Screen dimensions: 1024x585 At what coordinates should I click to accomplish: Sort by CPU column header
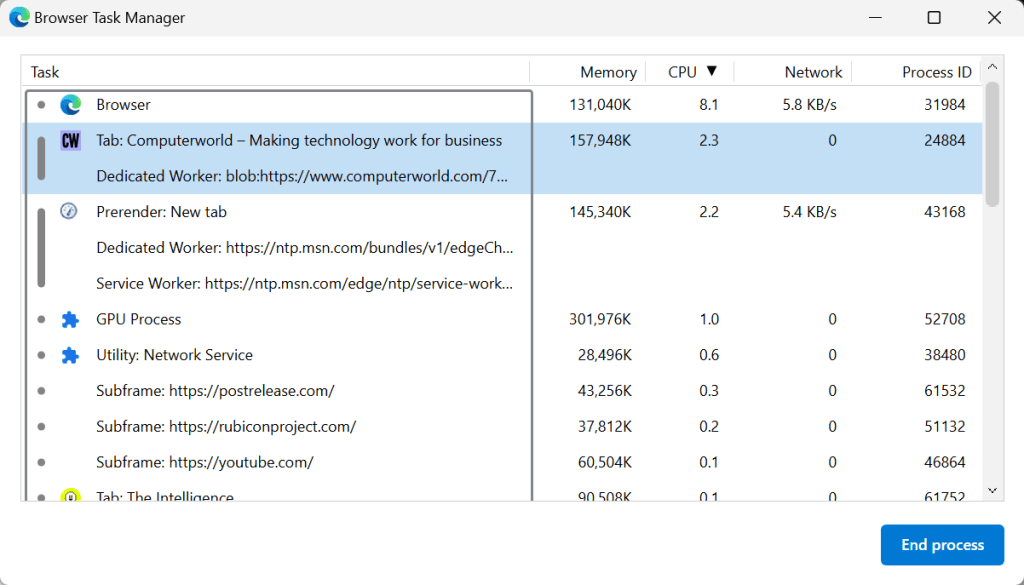(682, 72)
